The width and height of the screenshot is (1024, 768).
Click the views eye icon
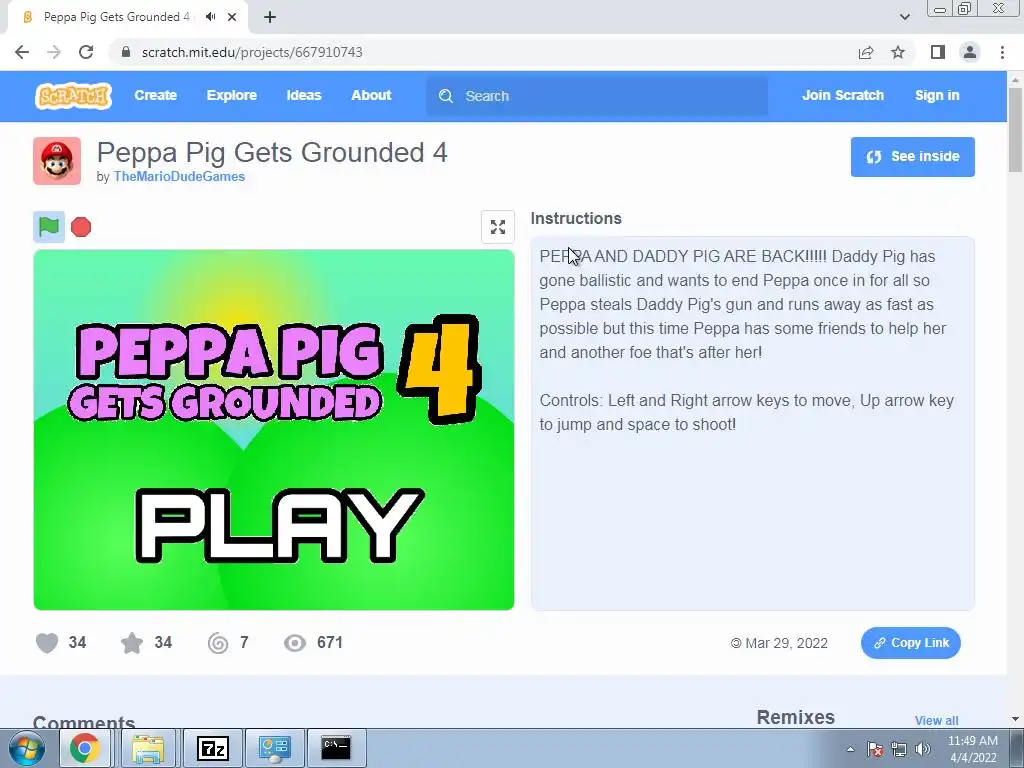tap(295, 643)
